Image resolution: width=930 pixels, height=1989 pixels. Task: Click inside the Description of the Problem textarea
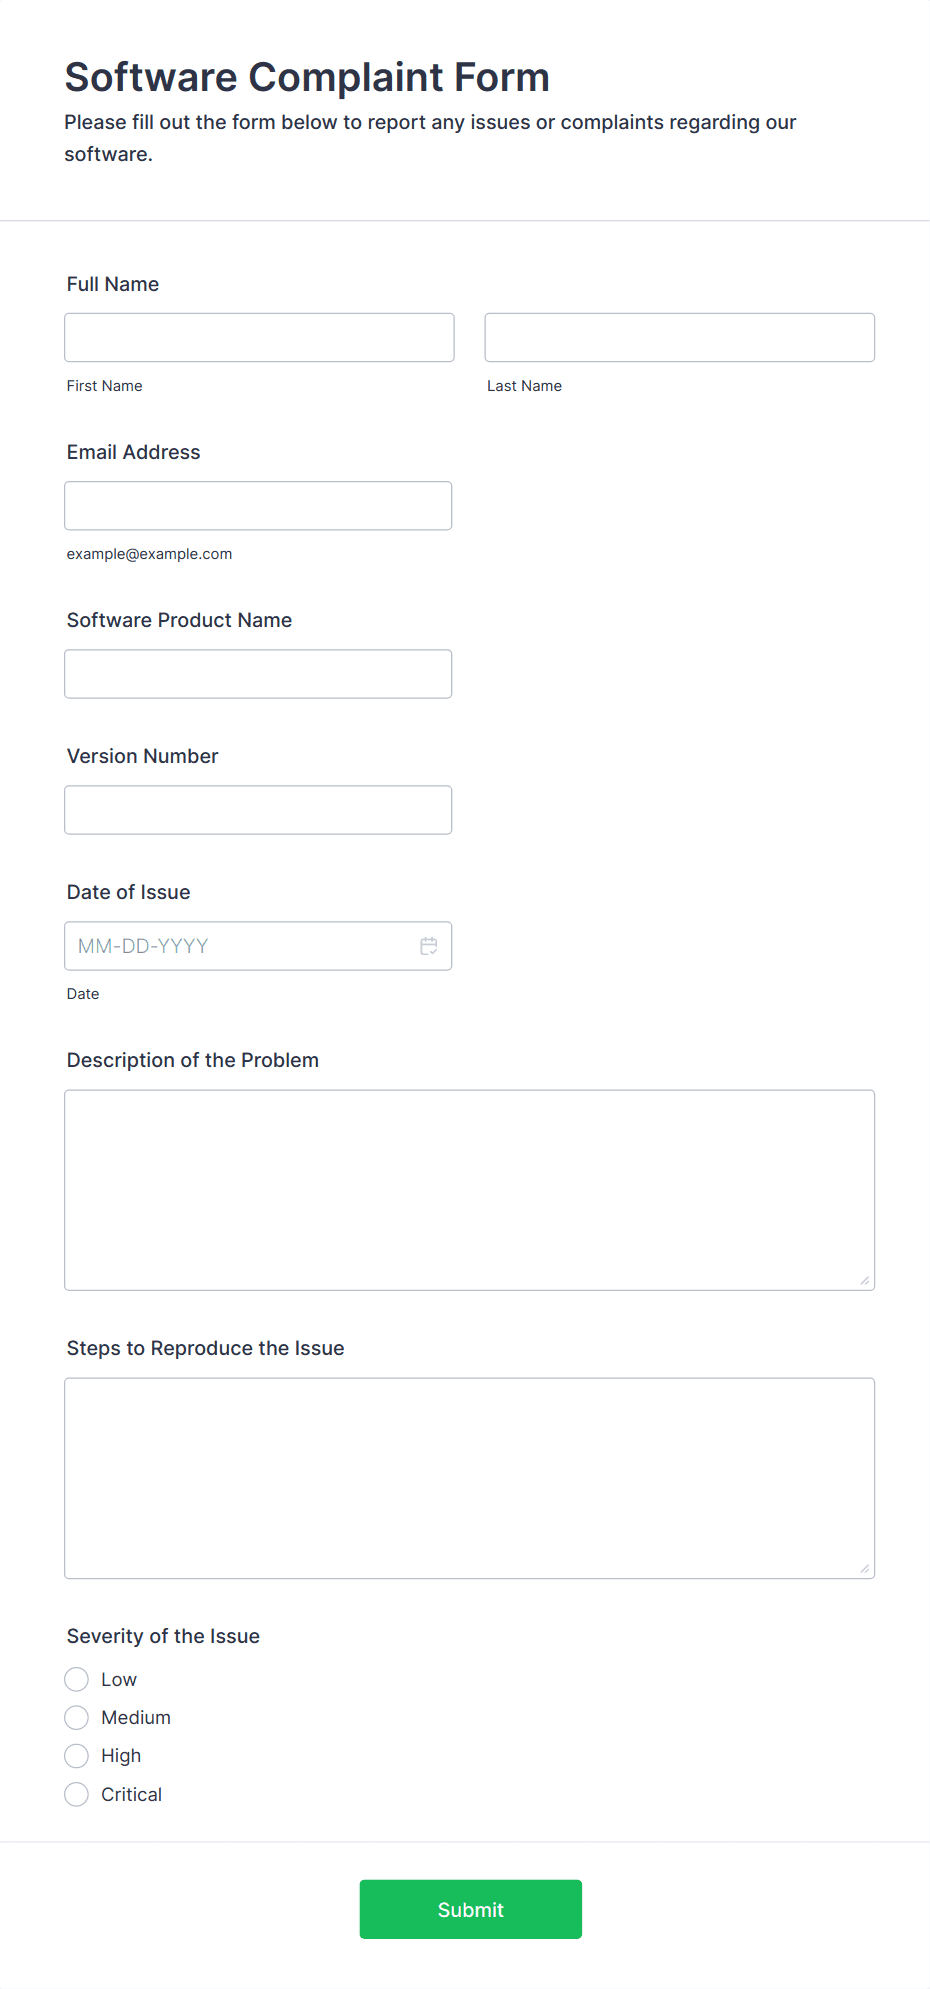pyautogui.click(x=469, y=1190)
